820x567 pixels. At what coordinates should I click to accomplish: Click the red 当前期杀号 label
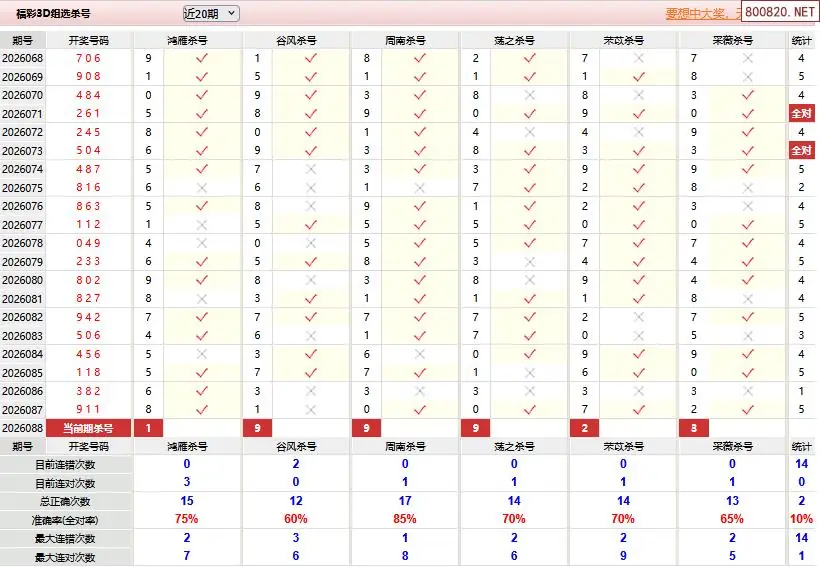88,428
